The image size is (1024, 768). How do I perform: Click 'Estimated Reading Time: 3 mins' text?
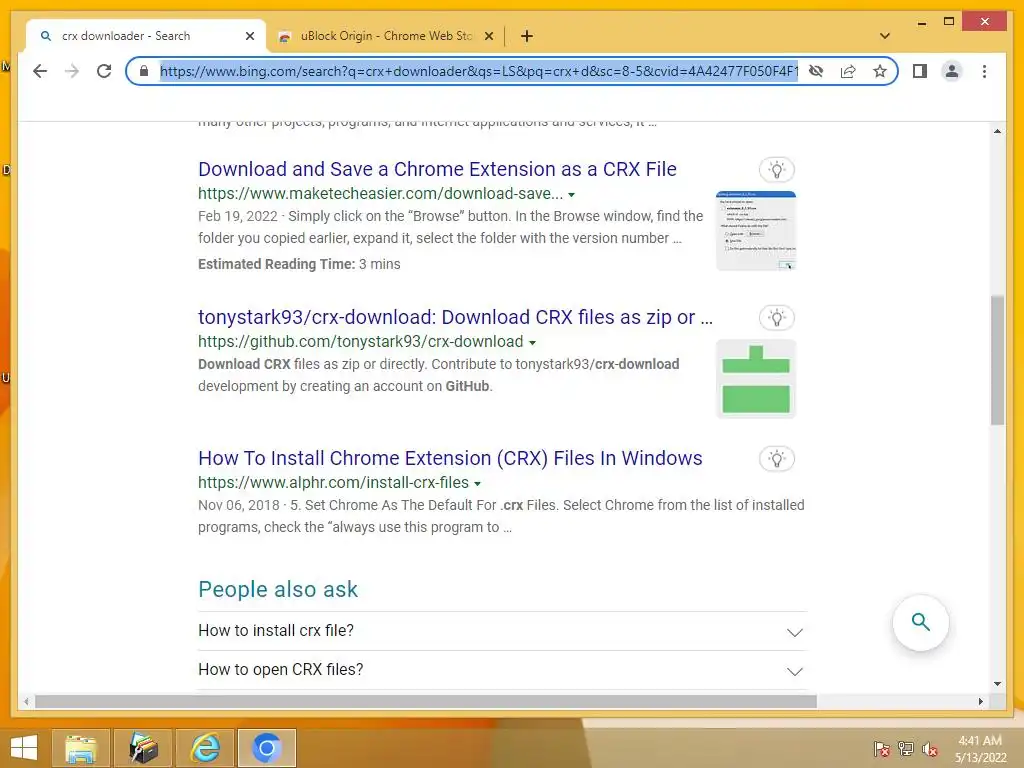pyautogui.click(x=299, y=264)
